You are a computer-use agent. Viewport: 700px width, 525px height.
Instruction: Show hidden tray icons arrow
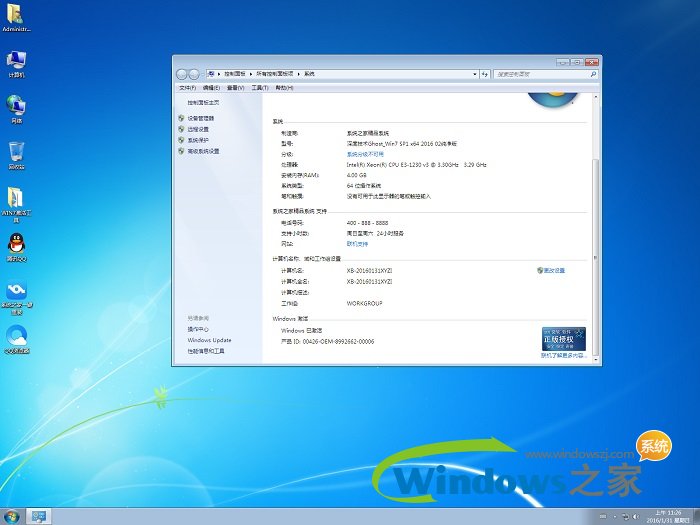(x=615, y=517)
